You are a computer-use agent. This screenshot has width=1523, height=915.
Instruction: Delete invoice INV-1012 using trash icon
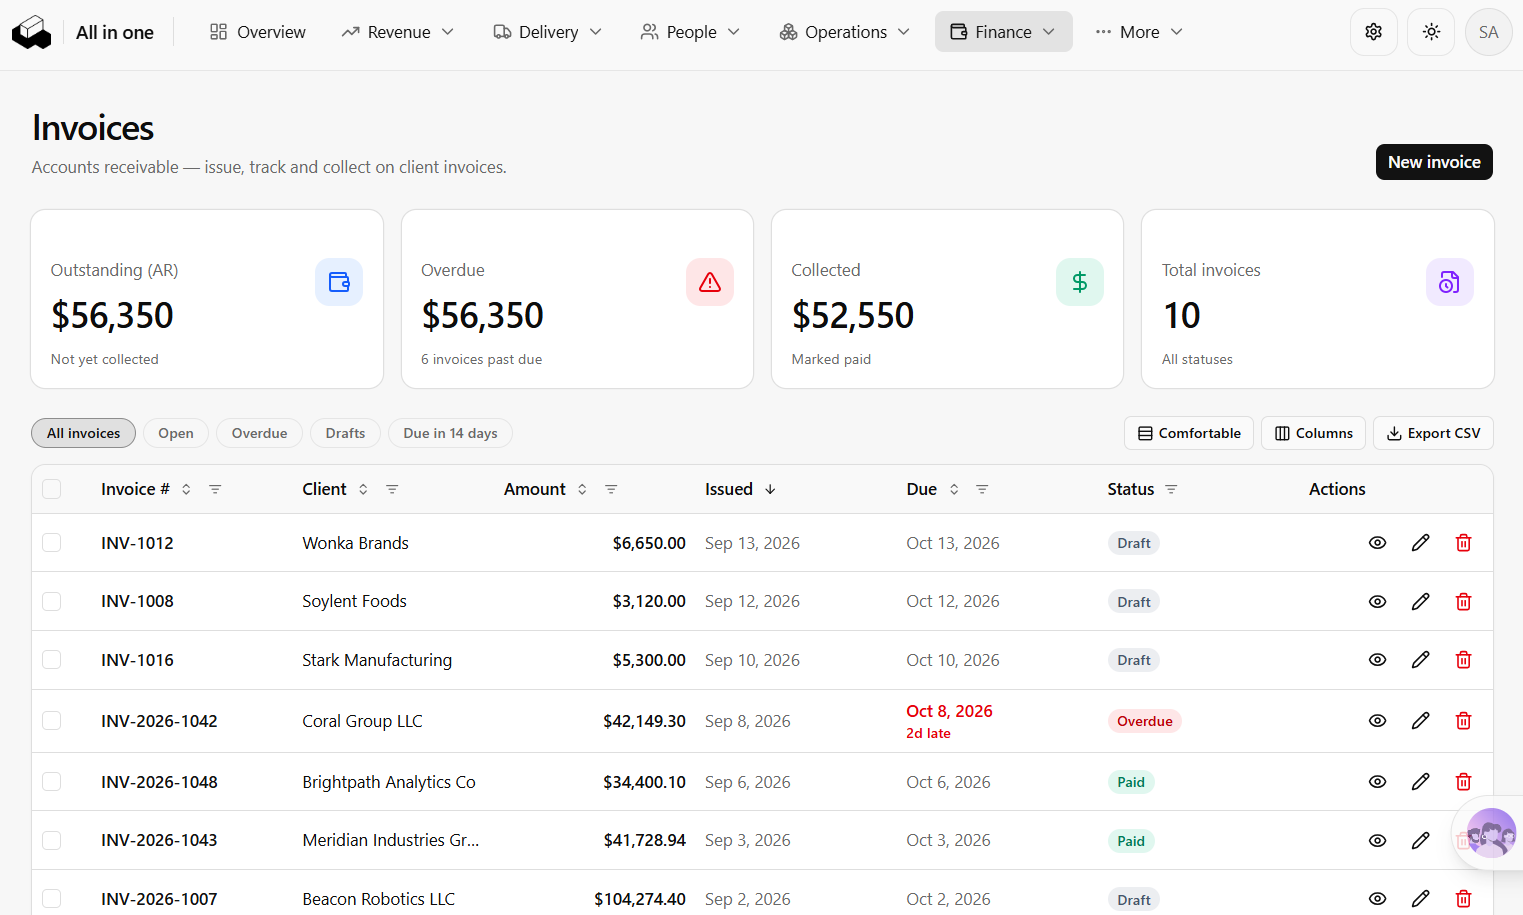click(x=1463, y=543)
